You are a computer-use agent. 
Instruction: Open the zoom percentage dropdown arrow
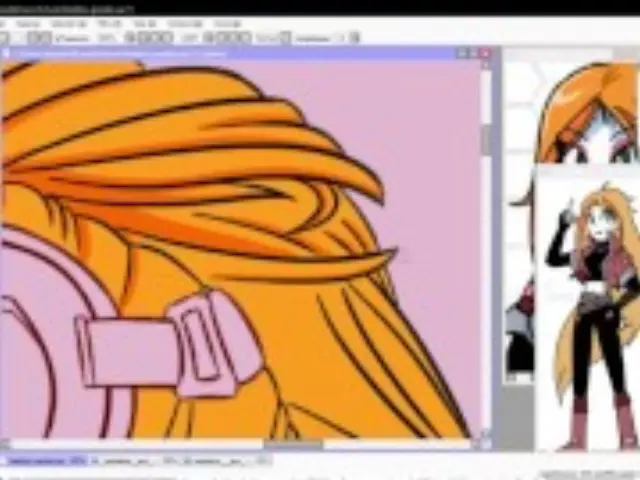(x=131, y=38)
